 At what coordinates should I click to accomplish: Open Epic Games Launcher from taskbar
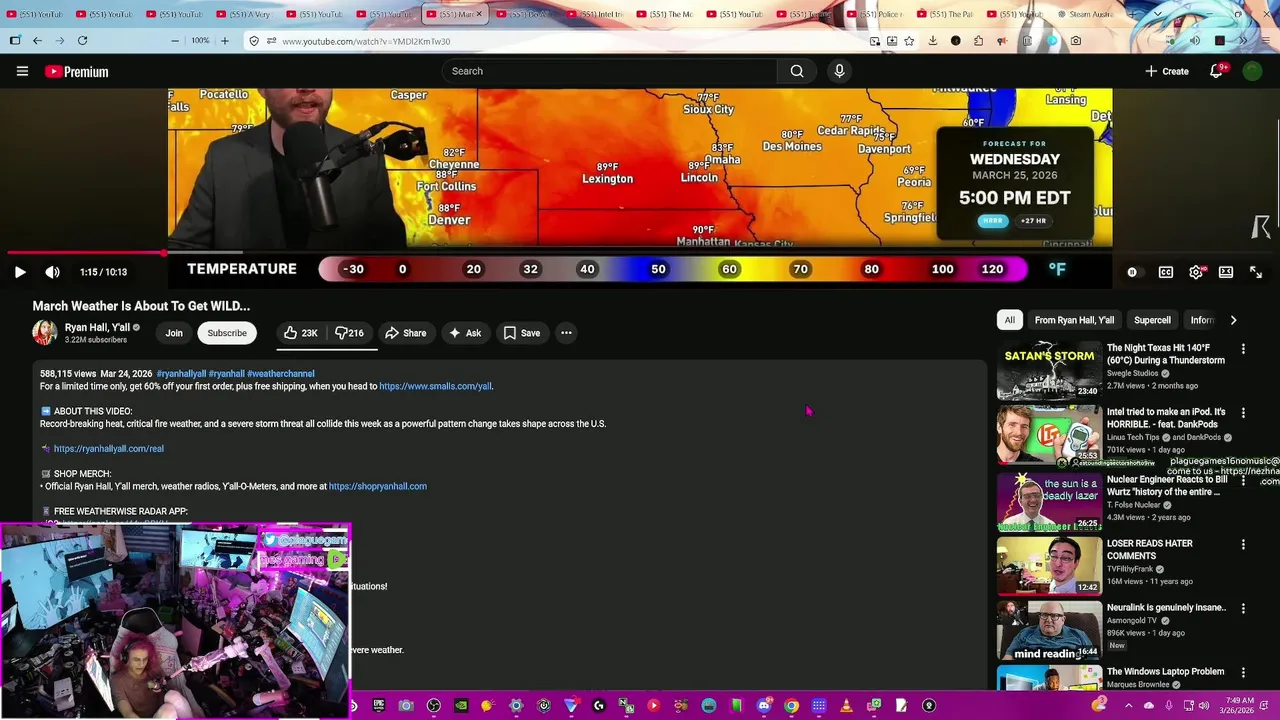coord(378,705)
